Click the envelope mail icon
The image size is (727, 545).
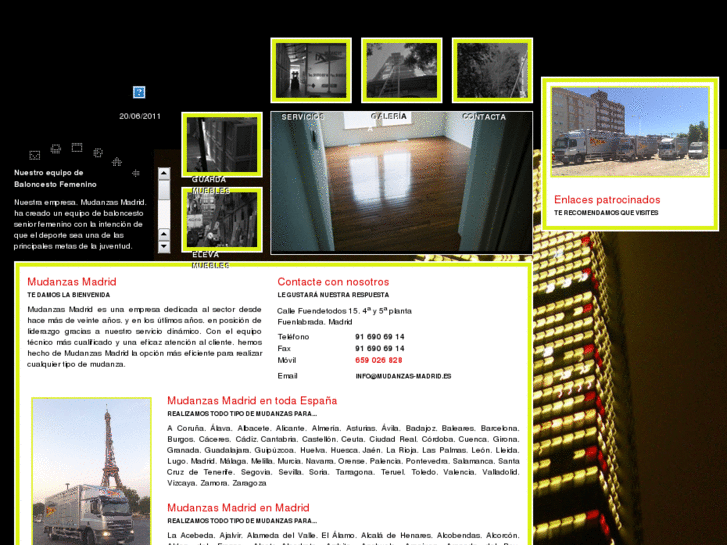[34, 155]
